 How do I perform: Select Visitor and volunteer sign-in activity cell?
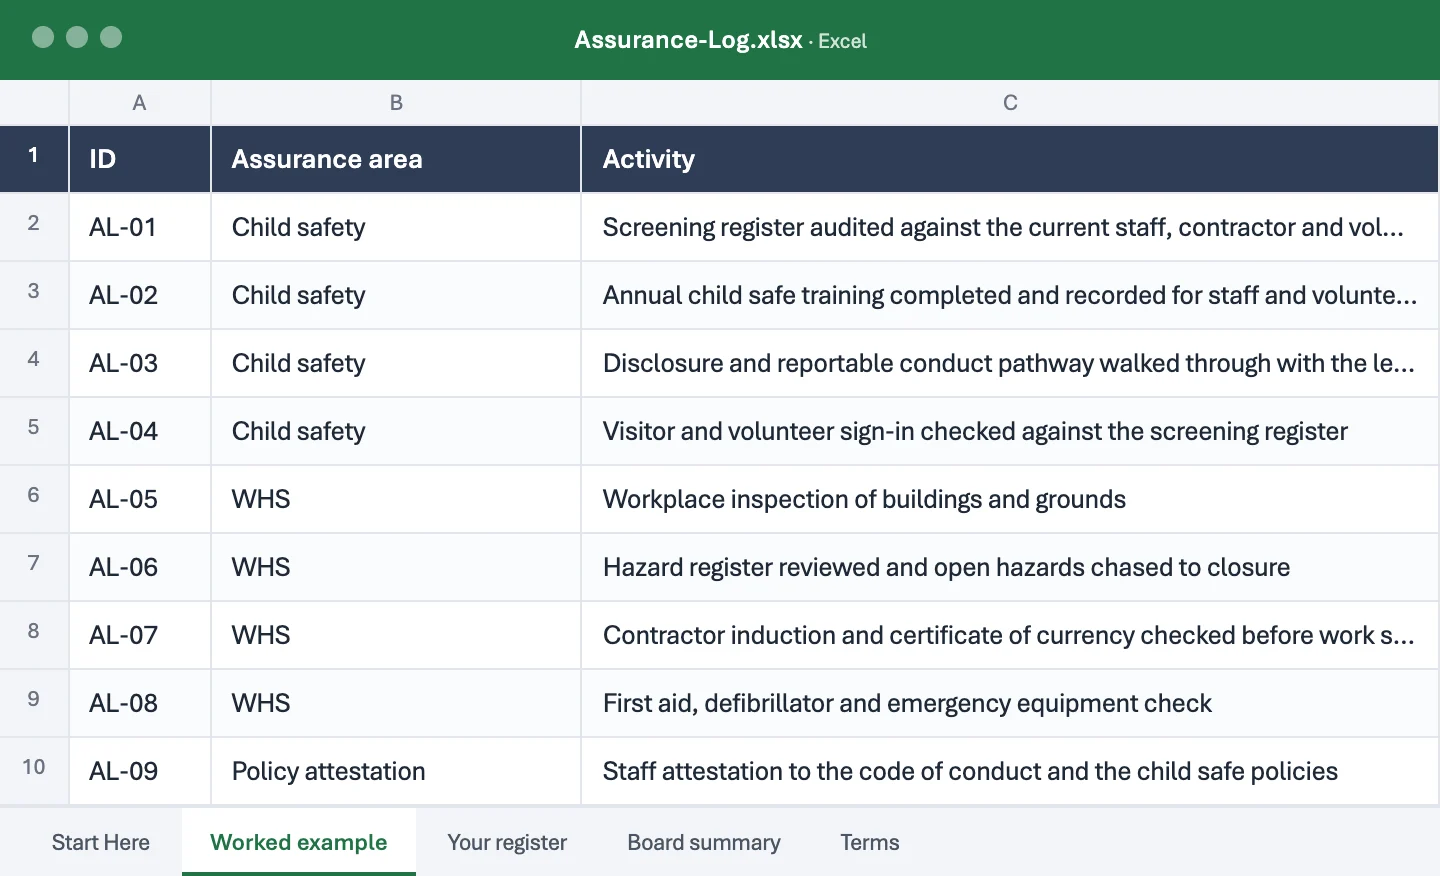[x=1010, y=431]
